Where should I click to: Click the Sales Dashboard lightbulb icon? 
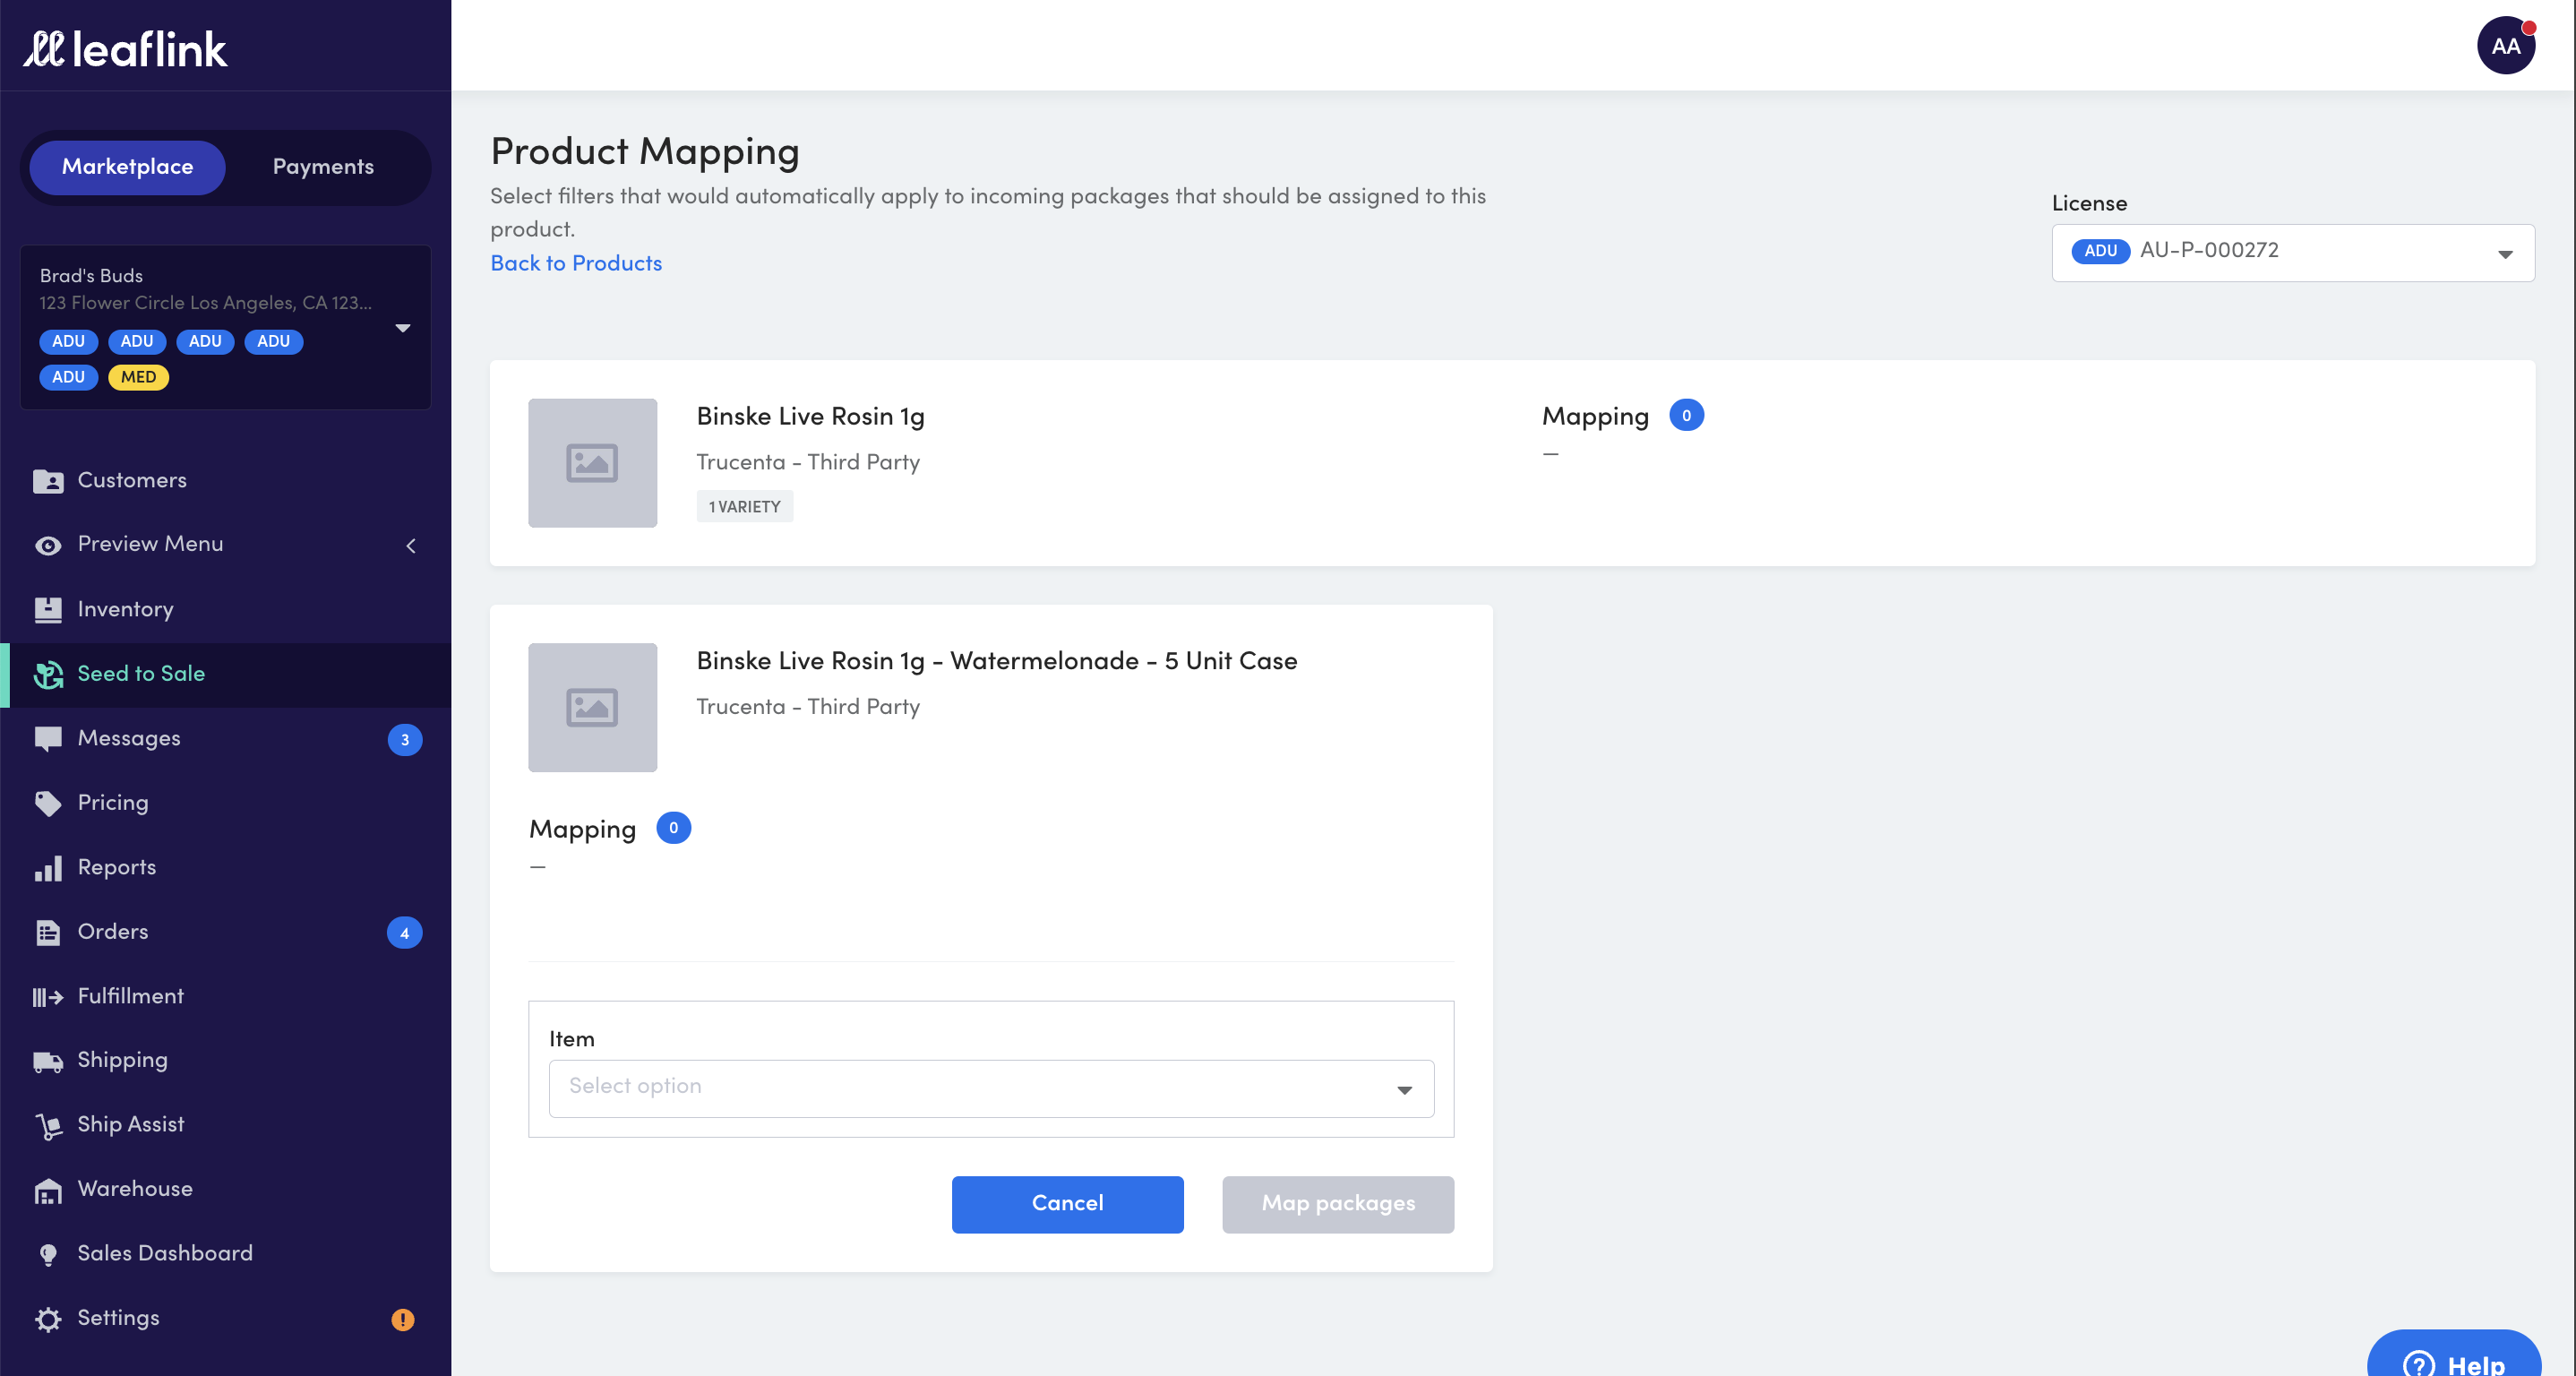tap(48, 1255)
